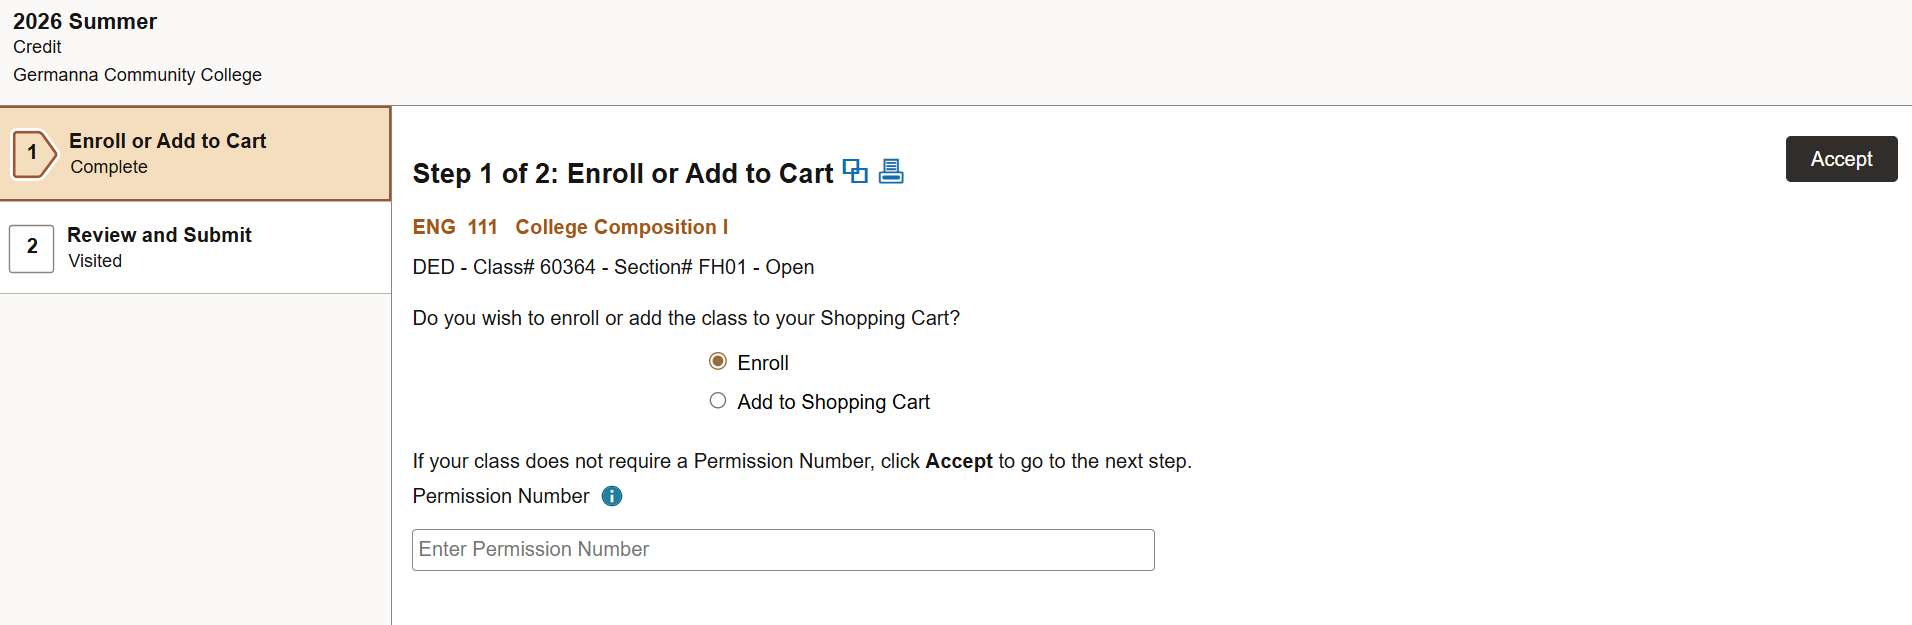Viewport: 1912px width, 625px height.
Task: Click the printer icon beside the new window icon
Action: point(890,171)
